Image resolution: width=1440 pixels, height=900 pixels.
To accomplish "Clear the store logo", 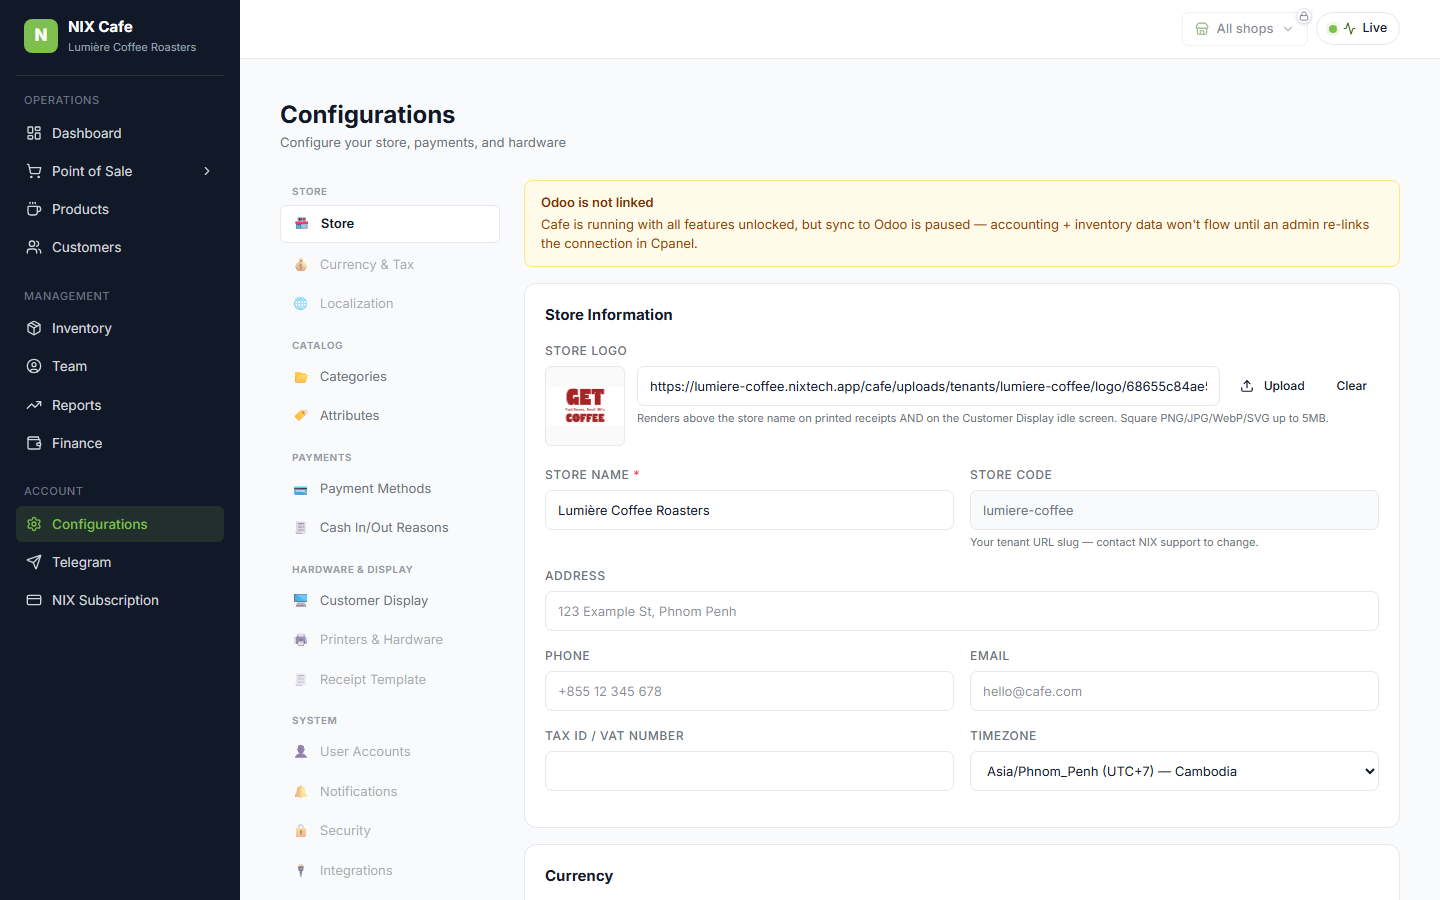I will [x=1351, y=386].
